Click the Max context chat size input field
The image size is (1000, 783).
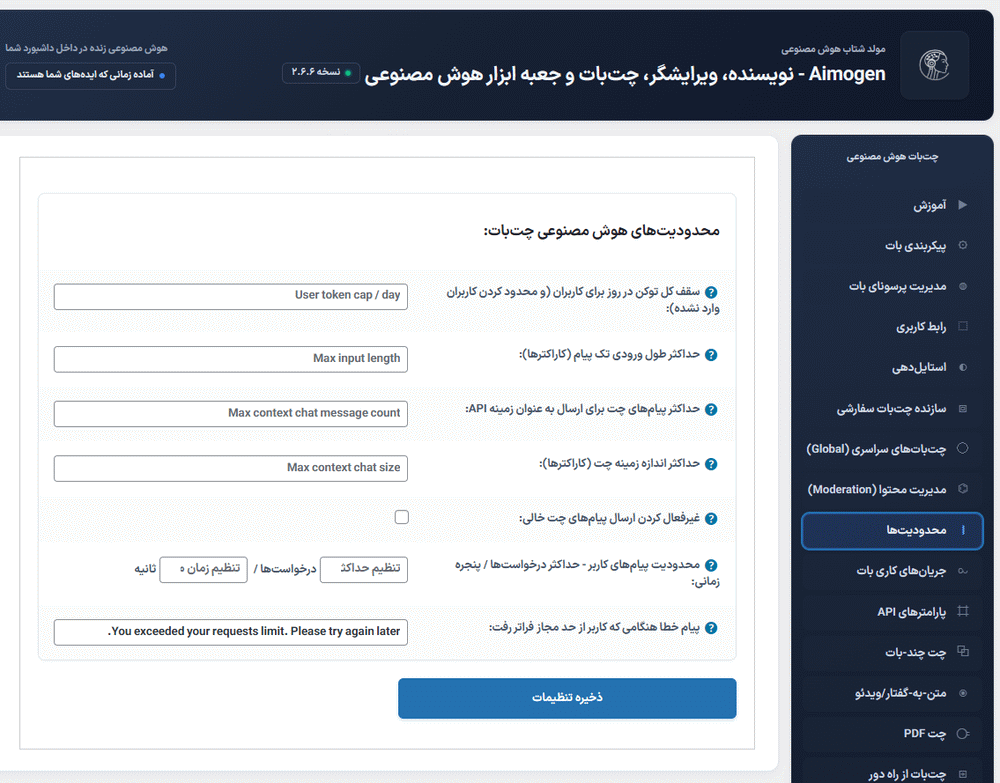[x=230, y=468]
